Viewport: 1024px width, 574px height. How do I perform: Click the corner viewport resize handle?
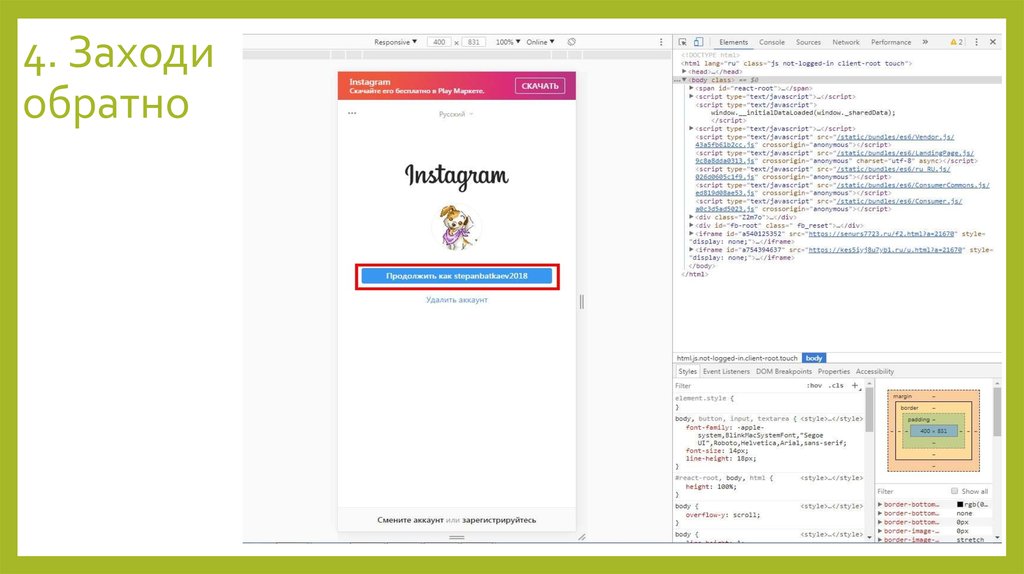click(x=582, y=537)
